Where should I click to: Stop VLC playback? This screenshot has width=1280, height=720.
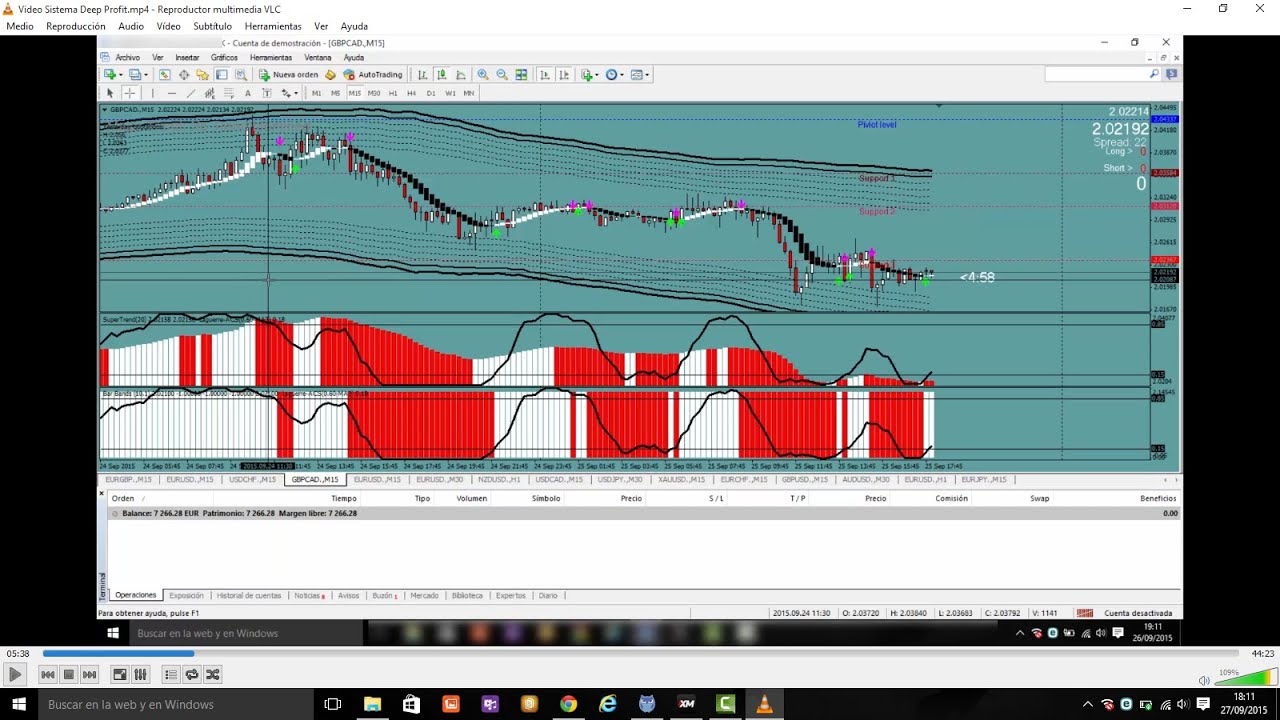(x=69, y=675)
